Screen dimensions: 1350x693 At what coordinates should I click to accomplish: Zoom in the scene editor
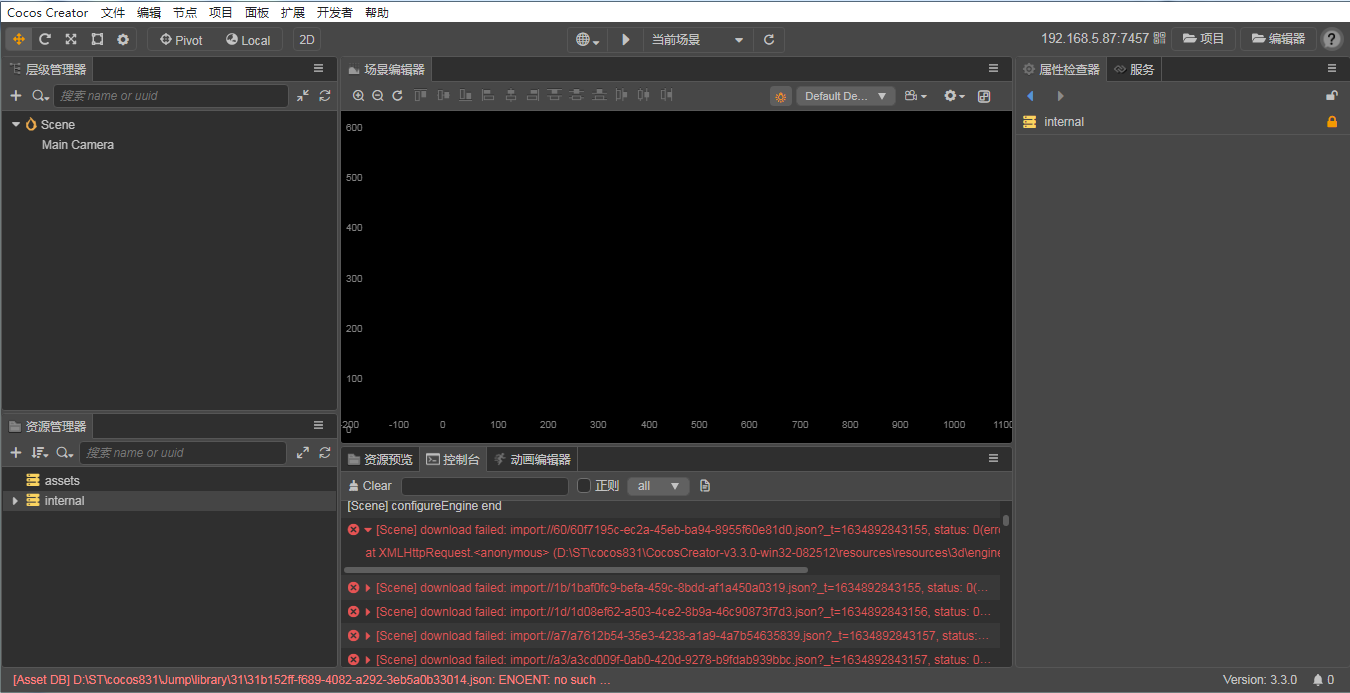click(x=359, y=96)
